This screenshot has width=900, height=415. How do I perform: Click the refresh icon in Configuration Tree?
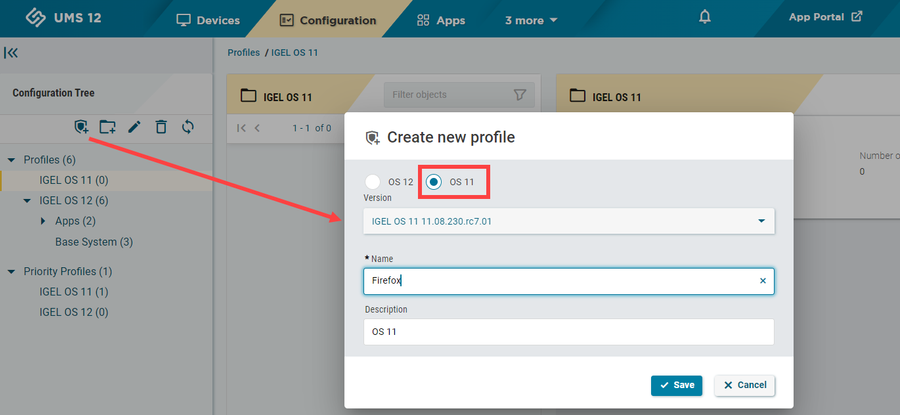click(x=187, y=127)
